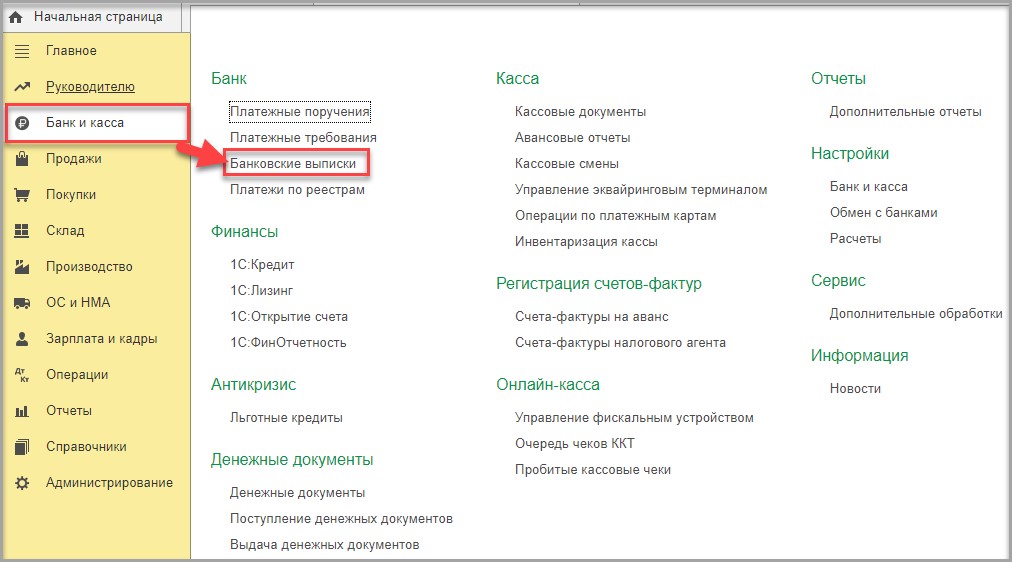Open the Склад section

(x=65, y=231)
